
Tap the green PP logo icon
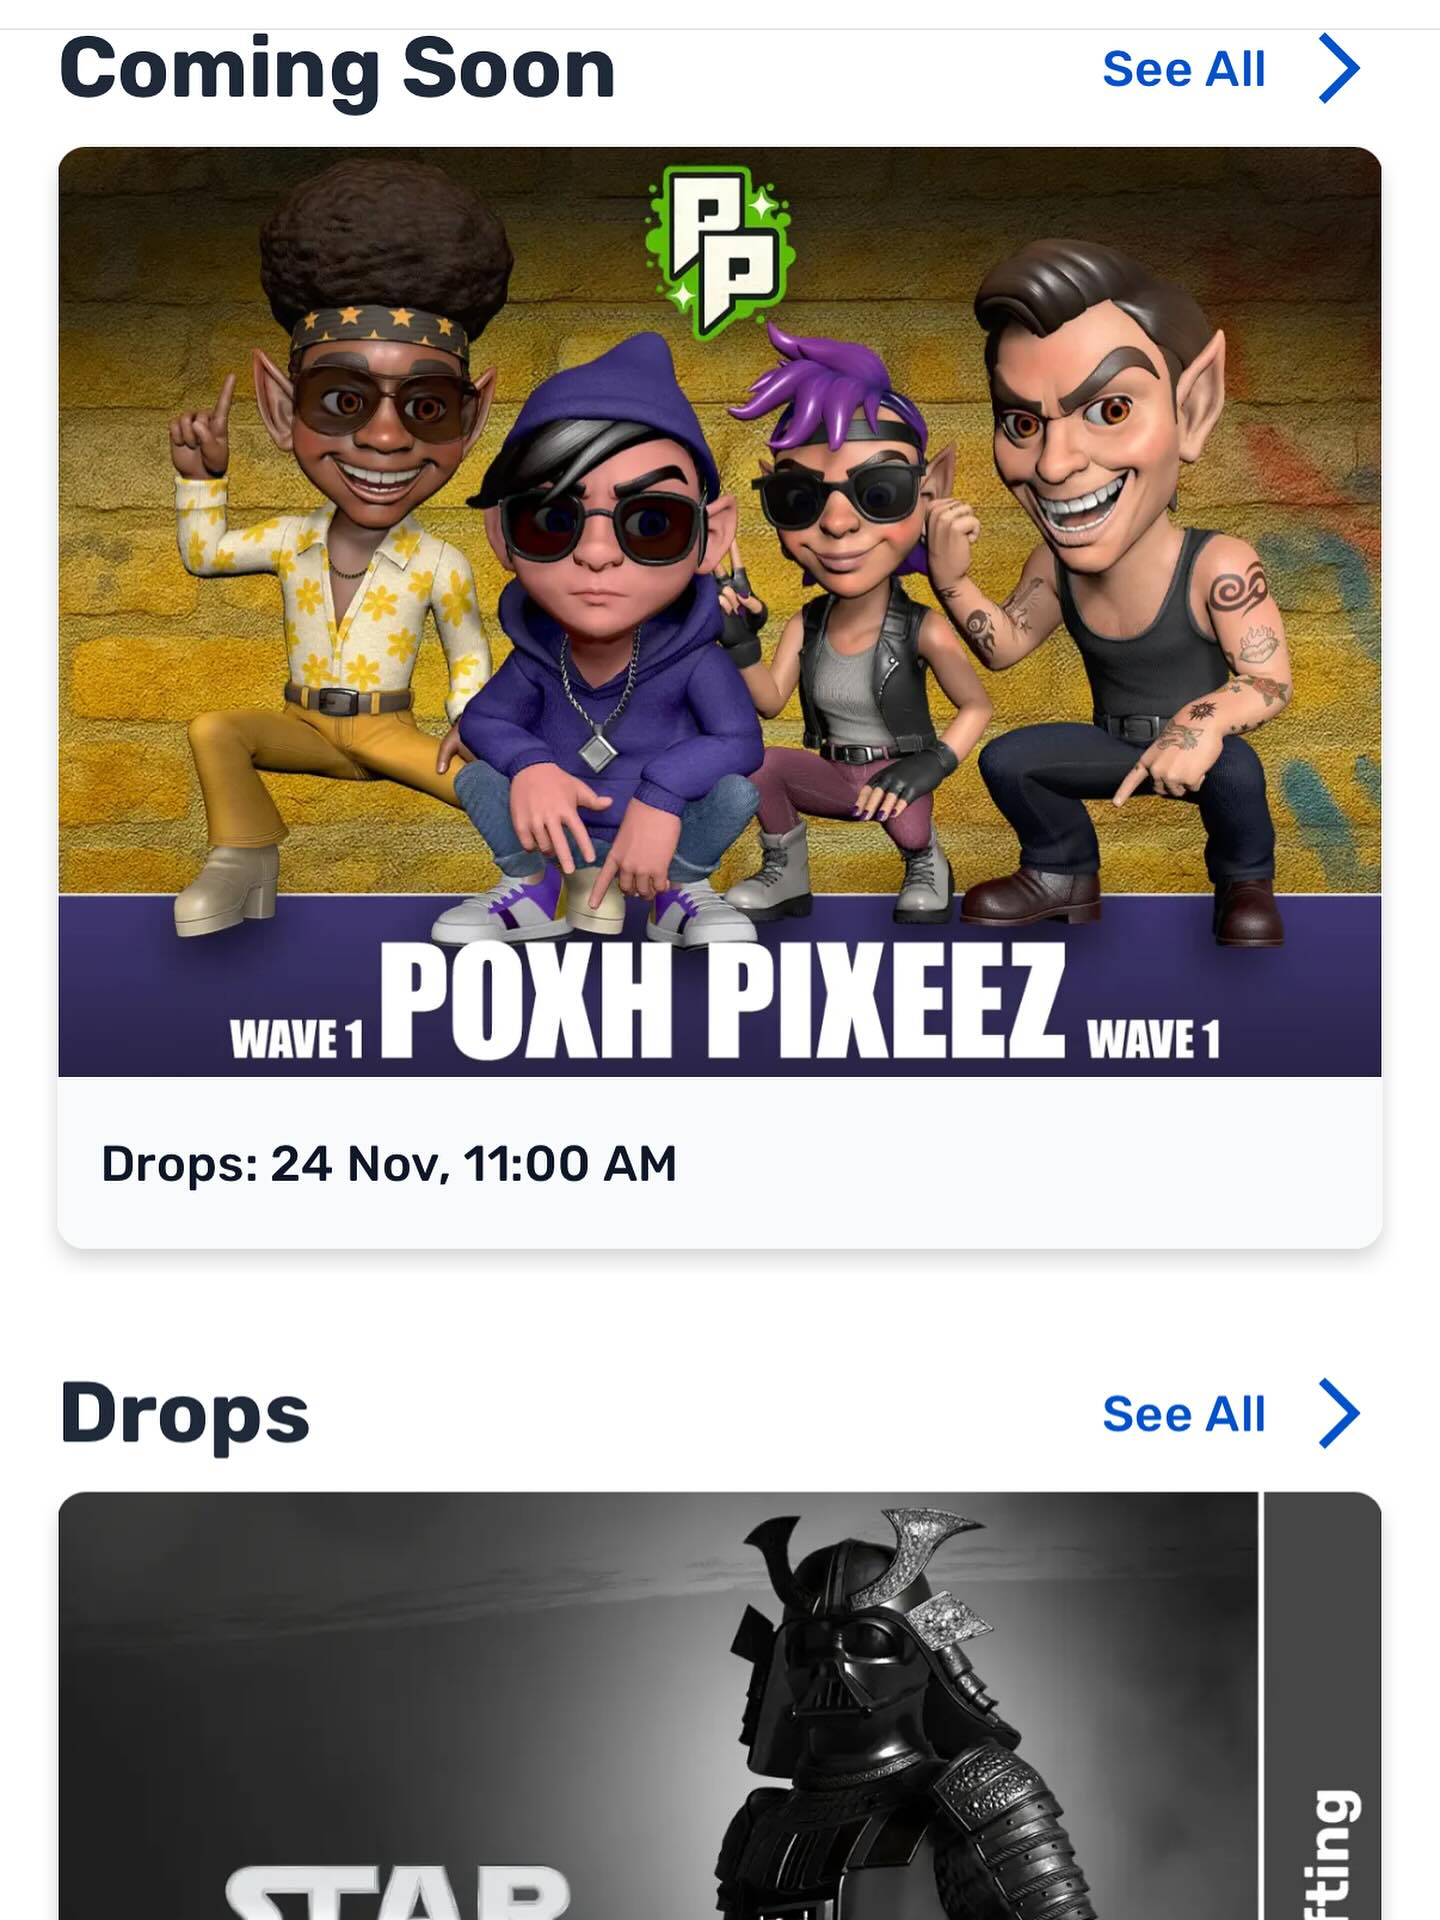tap(720, 252)
